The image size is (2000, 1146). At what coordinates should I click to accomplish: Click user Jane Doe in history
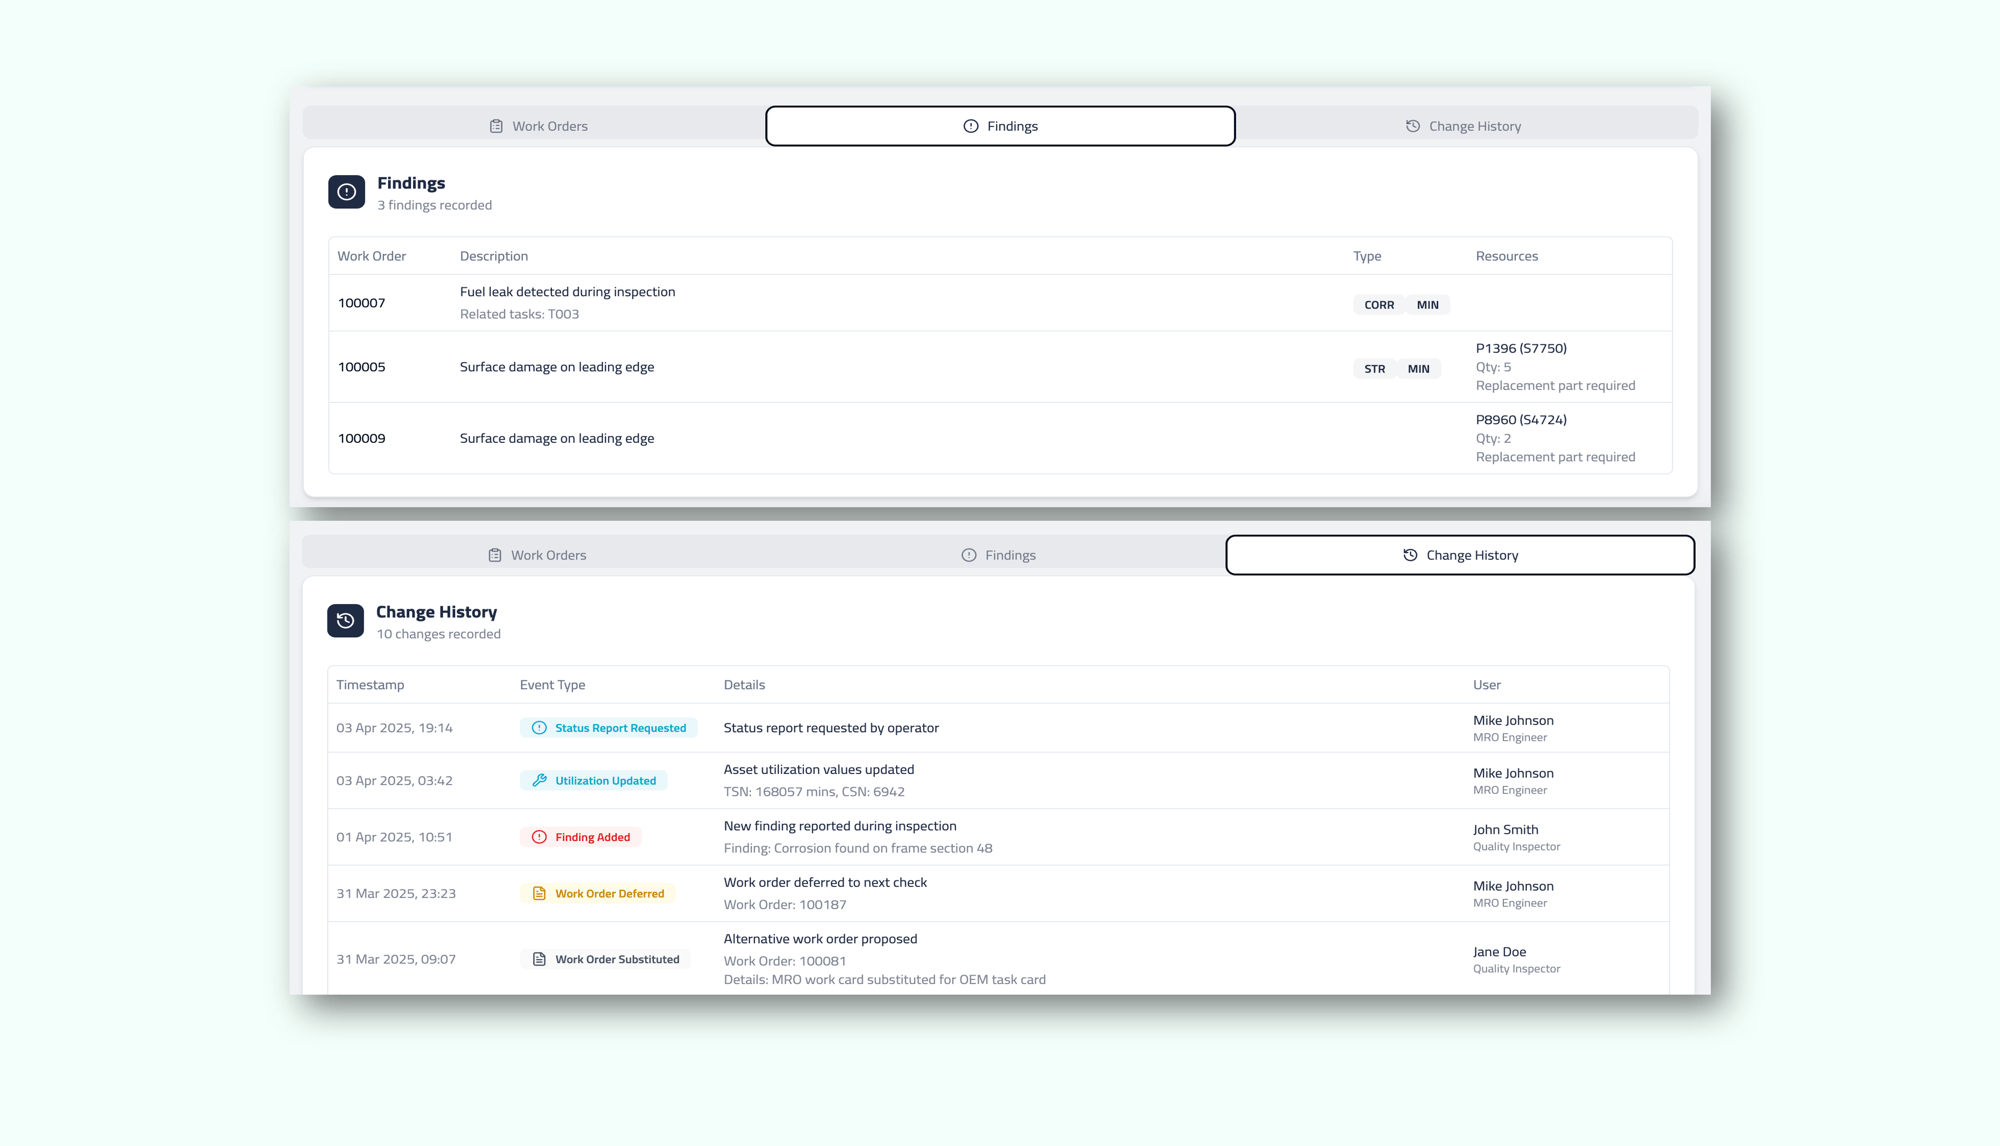pyautogui.click(x=1498, y=952)
